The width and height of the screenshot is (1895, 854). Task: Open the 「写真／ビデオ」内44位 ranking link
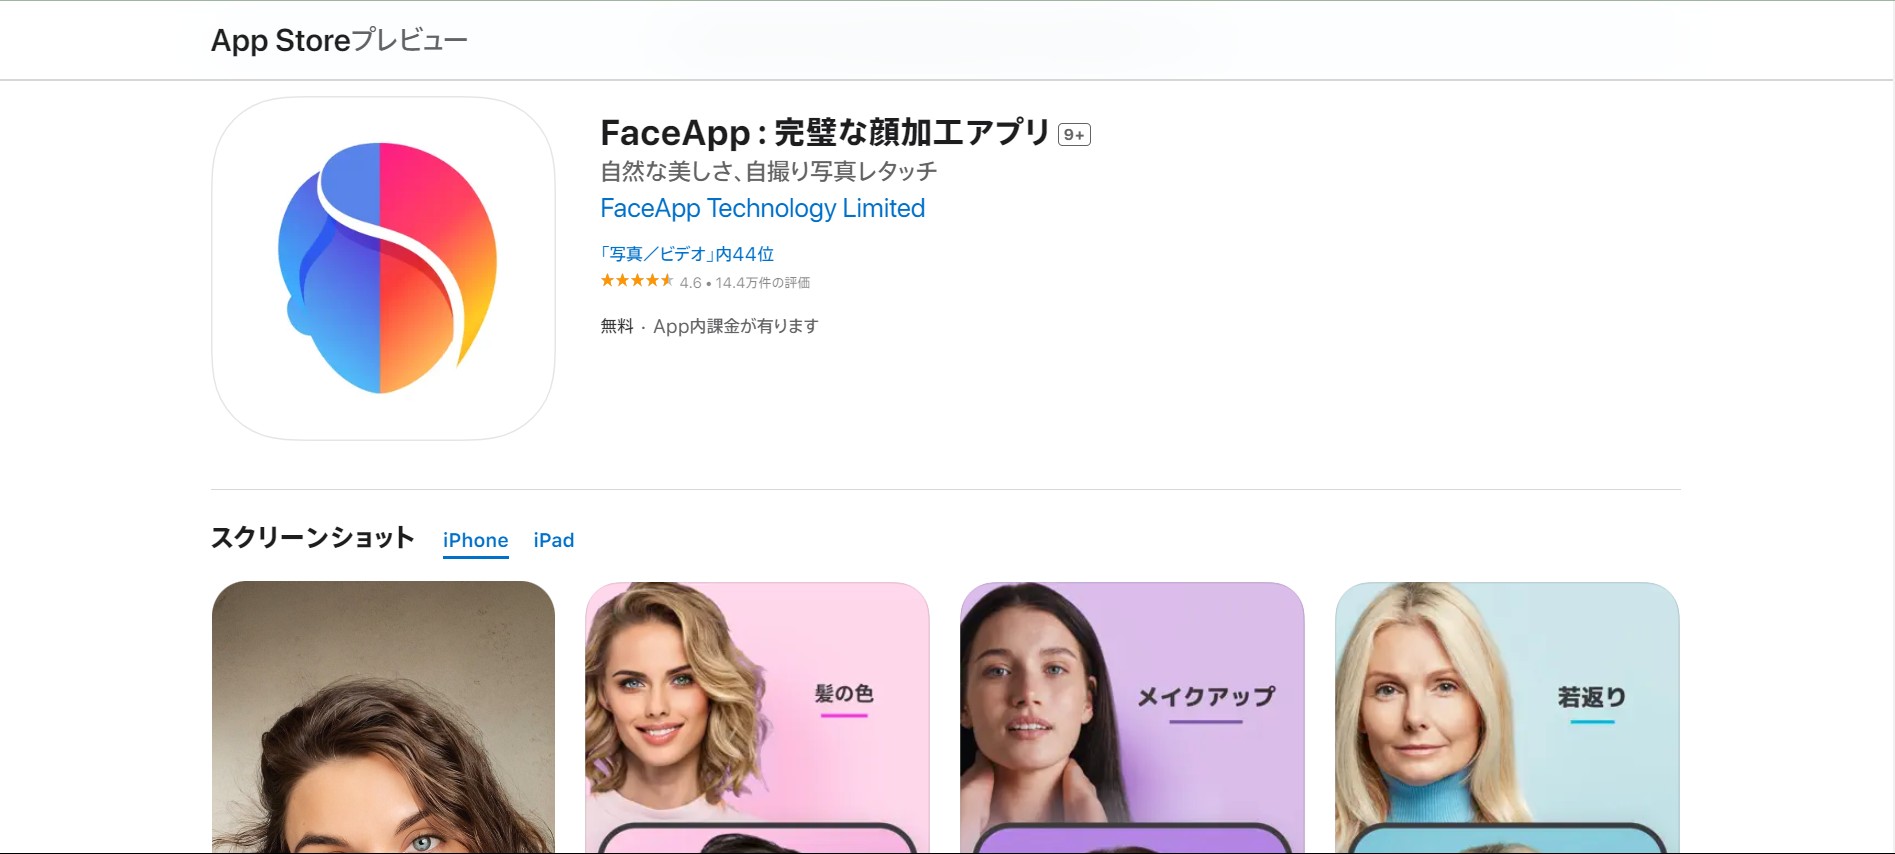(x=687, y=254)
